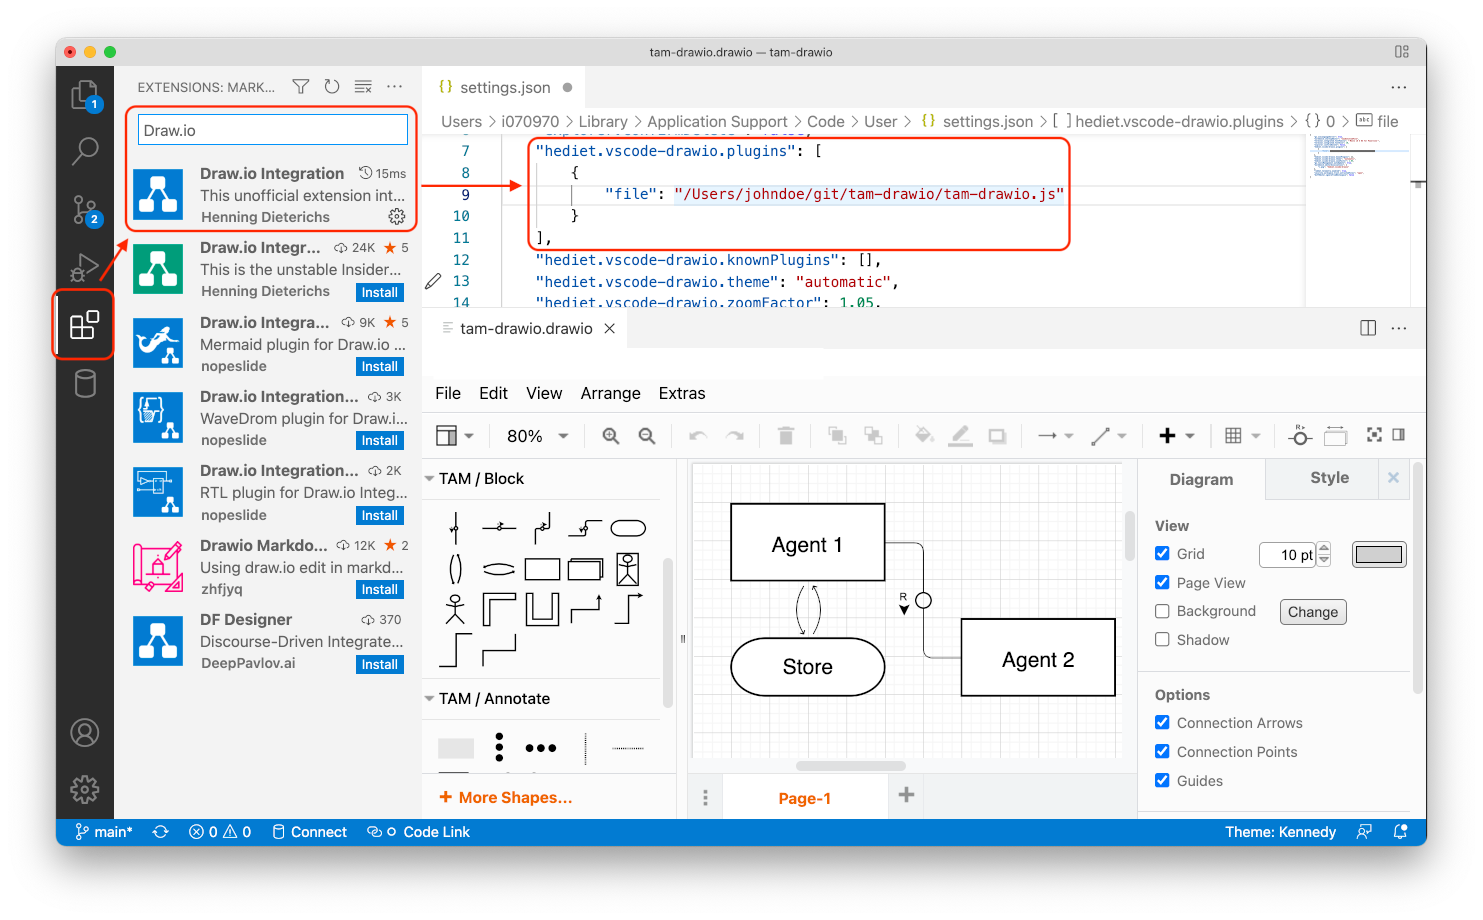Open the view layout dropdown in toolbar
Image resolution: width=1483 pixels, height=920 pixels.
[x=455, y=436]
